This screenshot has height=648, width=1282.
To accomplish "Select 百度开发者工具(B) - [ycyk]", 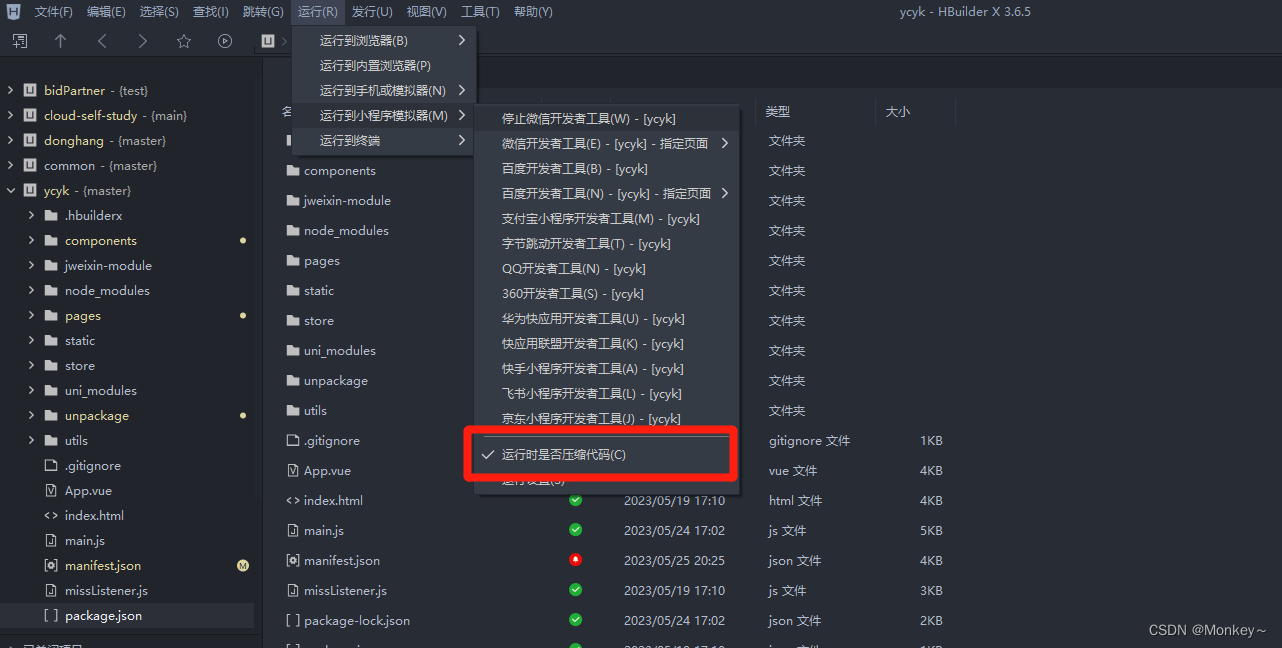I will pyautogui.click(x=606, y=168).
